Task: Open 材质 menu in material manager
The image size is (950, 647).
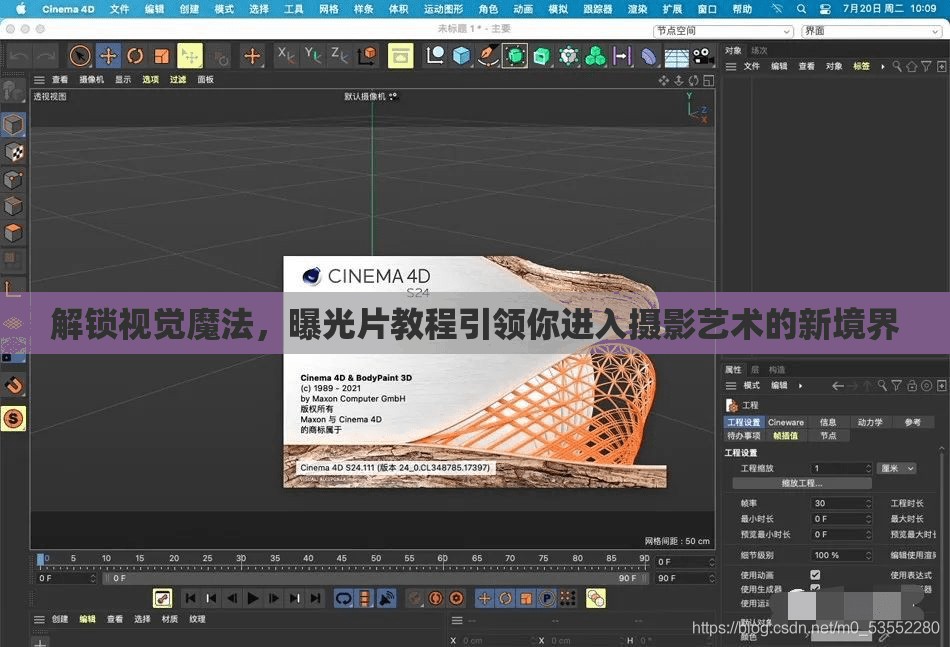Action: (170, 619)
